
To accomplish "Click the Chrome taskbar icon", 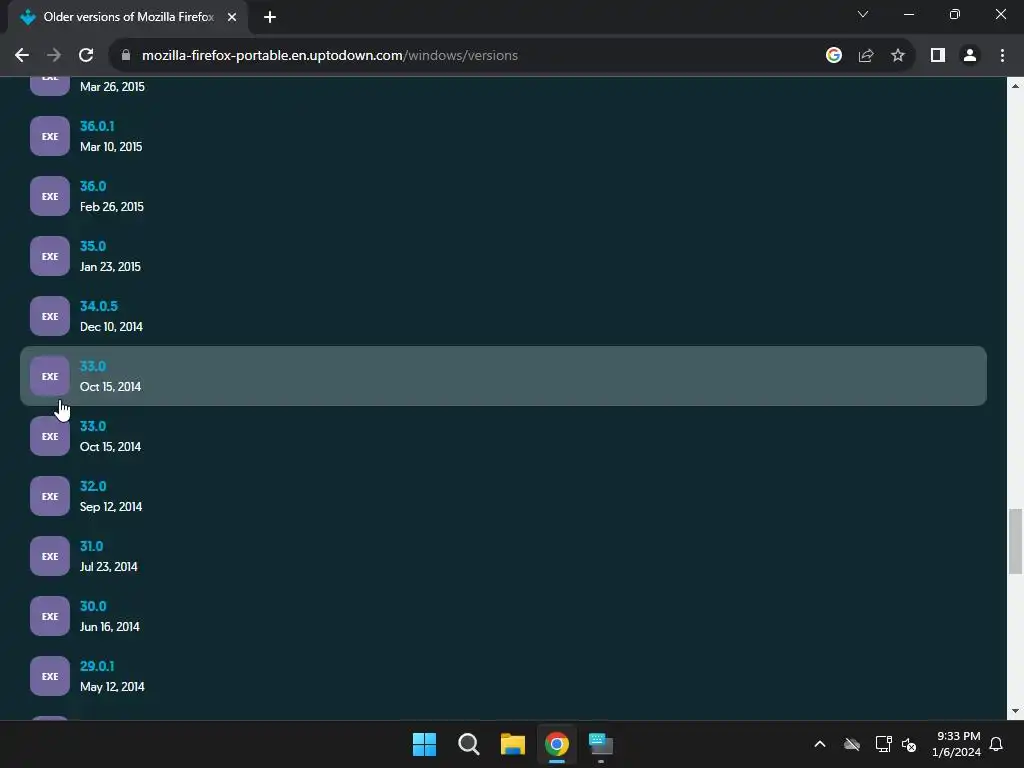I will click(556, 744).
